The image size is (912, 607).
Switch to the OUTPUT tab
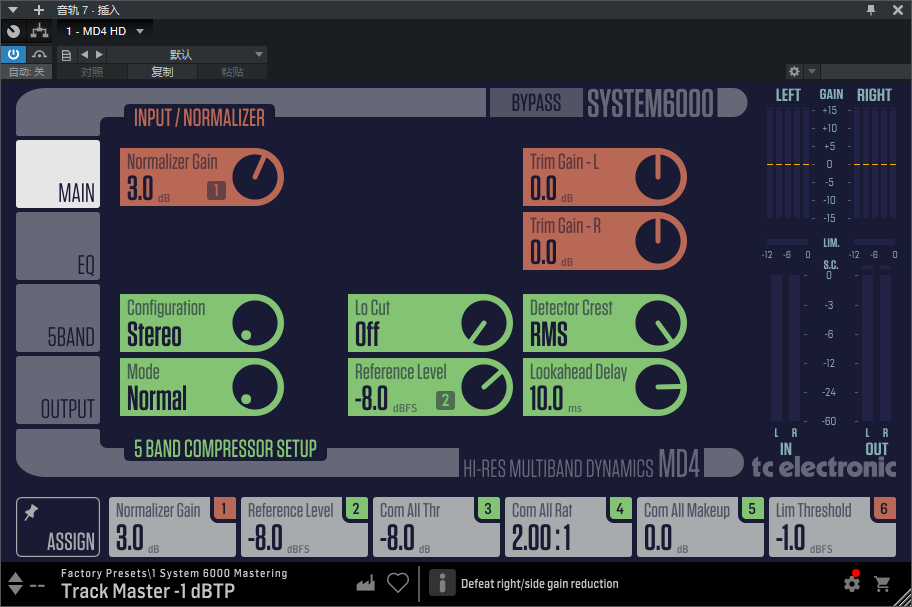click(x=58, y=390)
